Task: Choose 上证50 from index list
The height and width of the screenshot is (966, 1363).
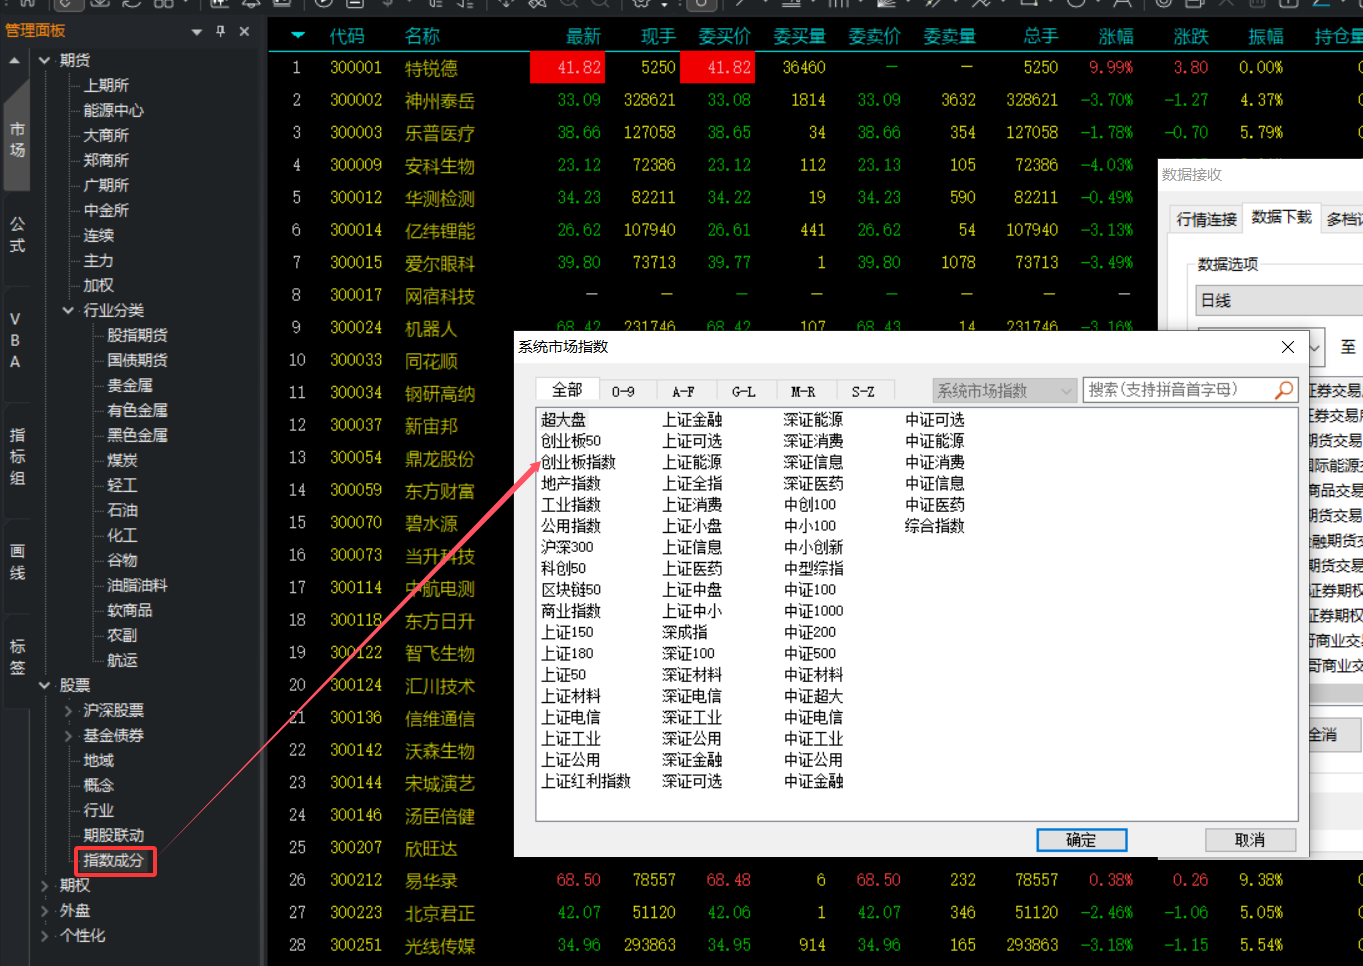Action: coord(563,675)
